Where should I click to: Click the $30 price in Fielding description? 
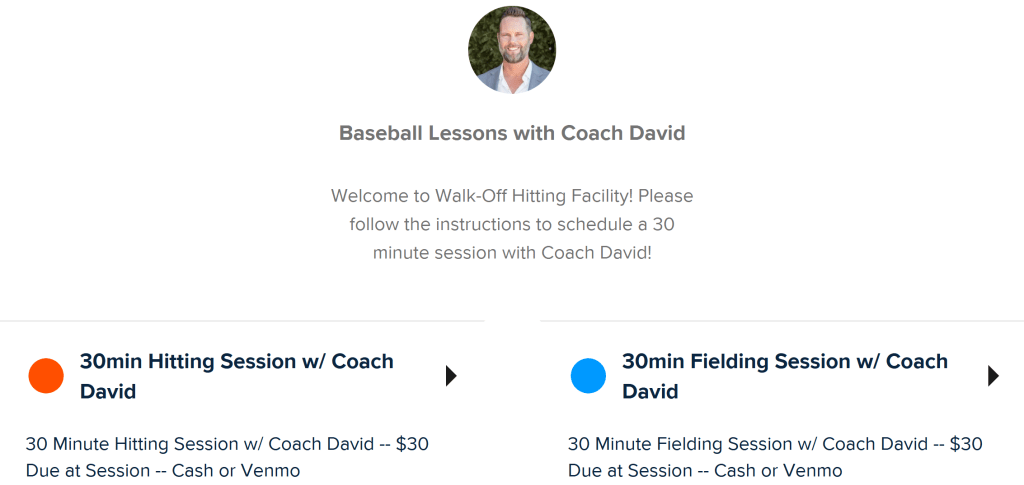click(965, 443)
